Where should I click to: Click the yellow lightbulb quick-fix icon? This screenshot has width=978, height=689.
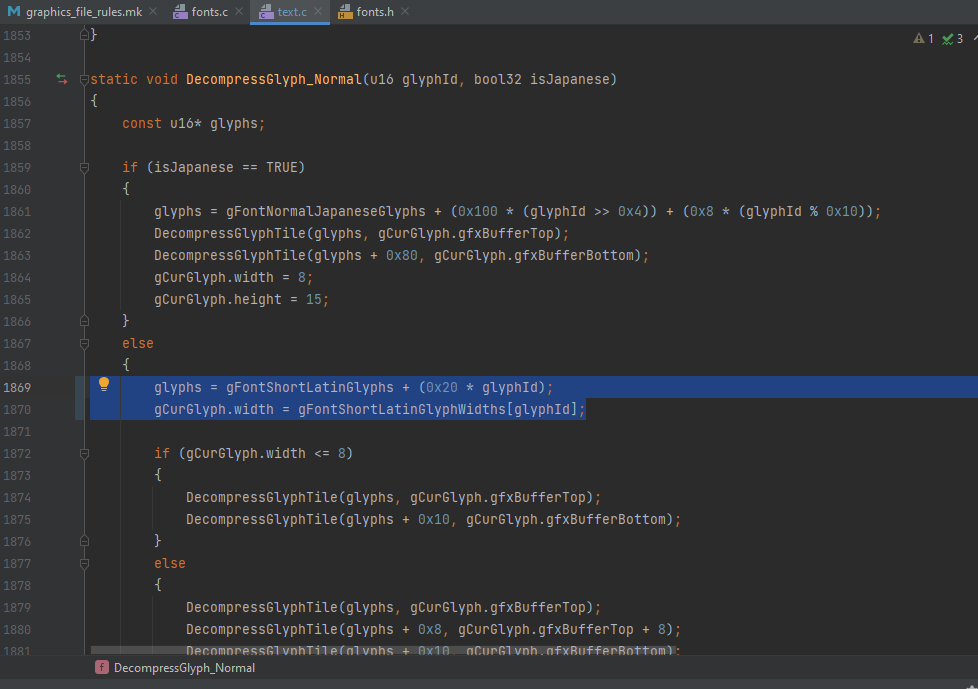[x=103, y=385]
